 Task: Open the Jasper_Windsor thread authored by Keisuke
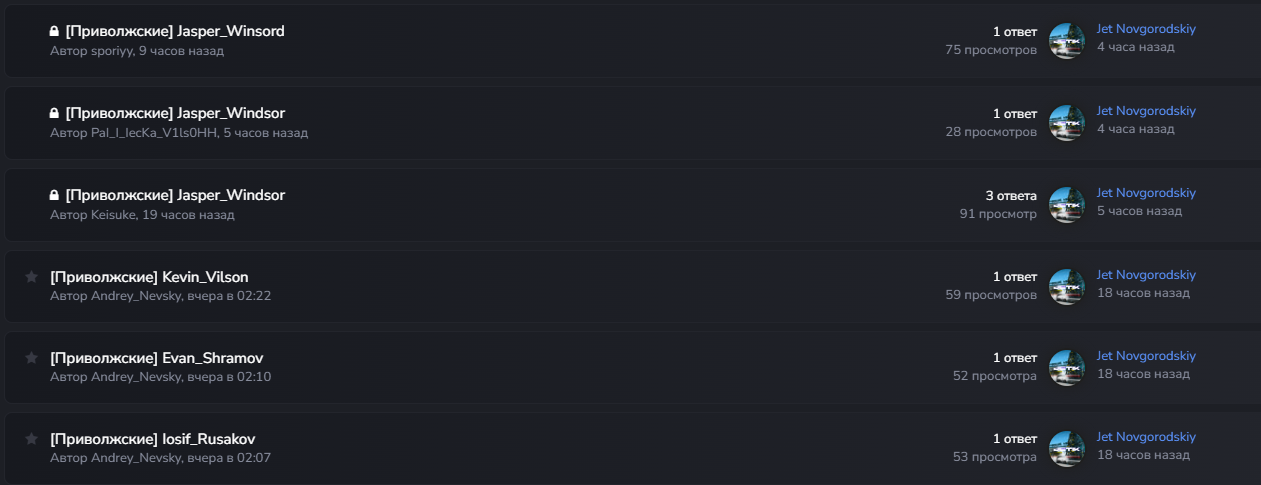click(175, 196)
